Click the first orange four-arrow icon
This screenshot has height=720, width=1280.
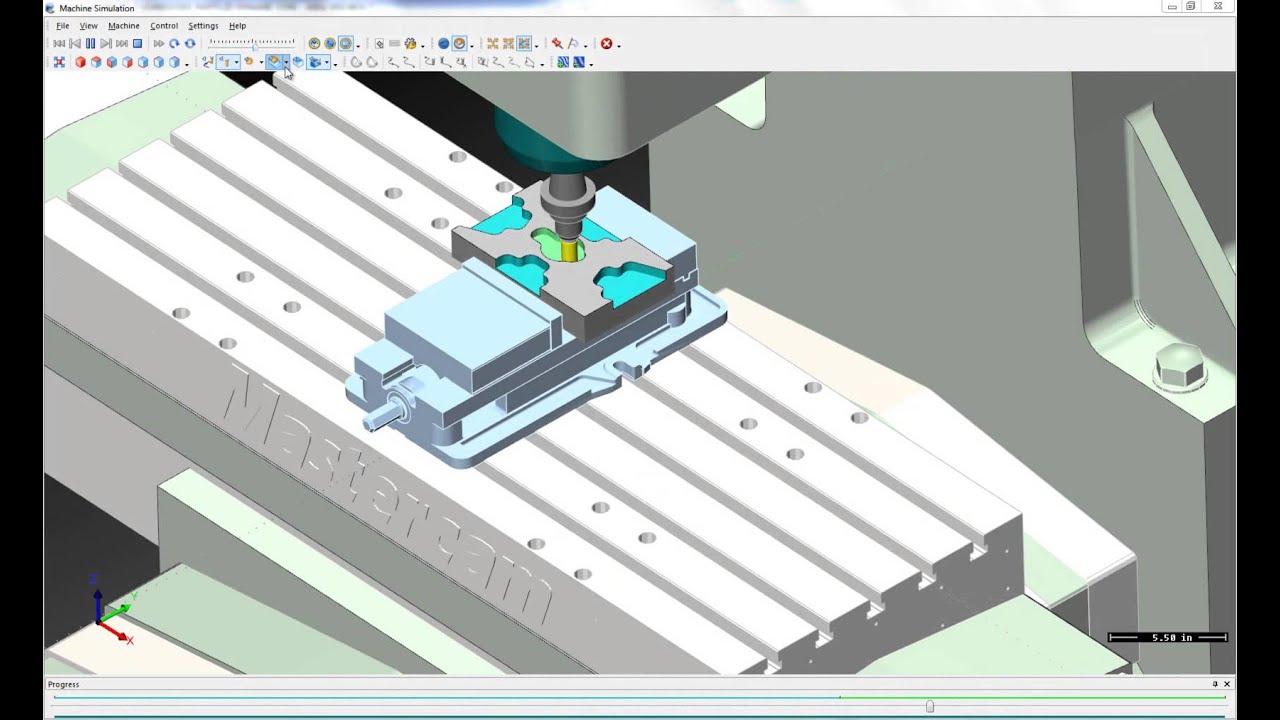pyautogui.click(x=493, y=44)
